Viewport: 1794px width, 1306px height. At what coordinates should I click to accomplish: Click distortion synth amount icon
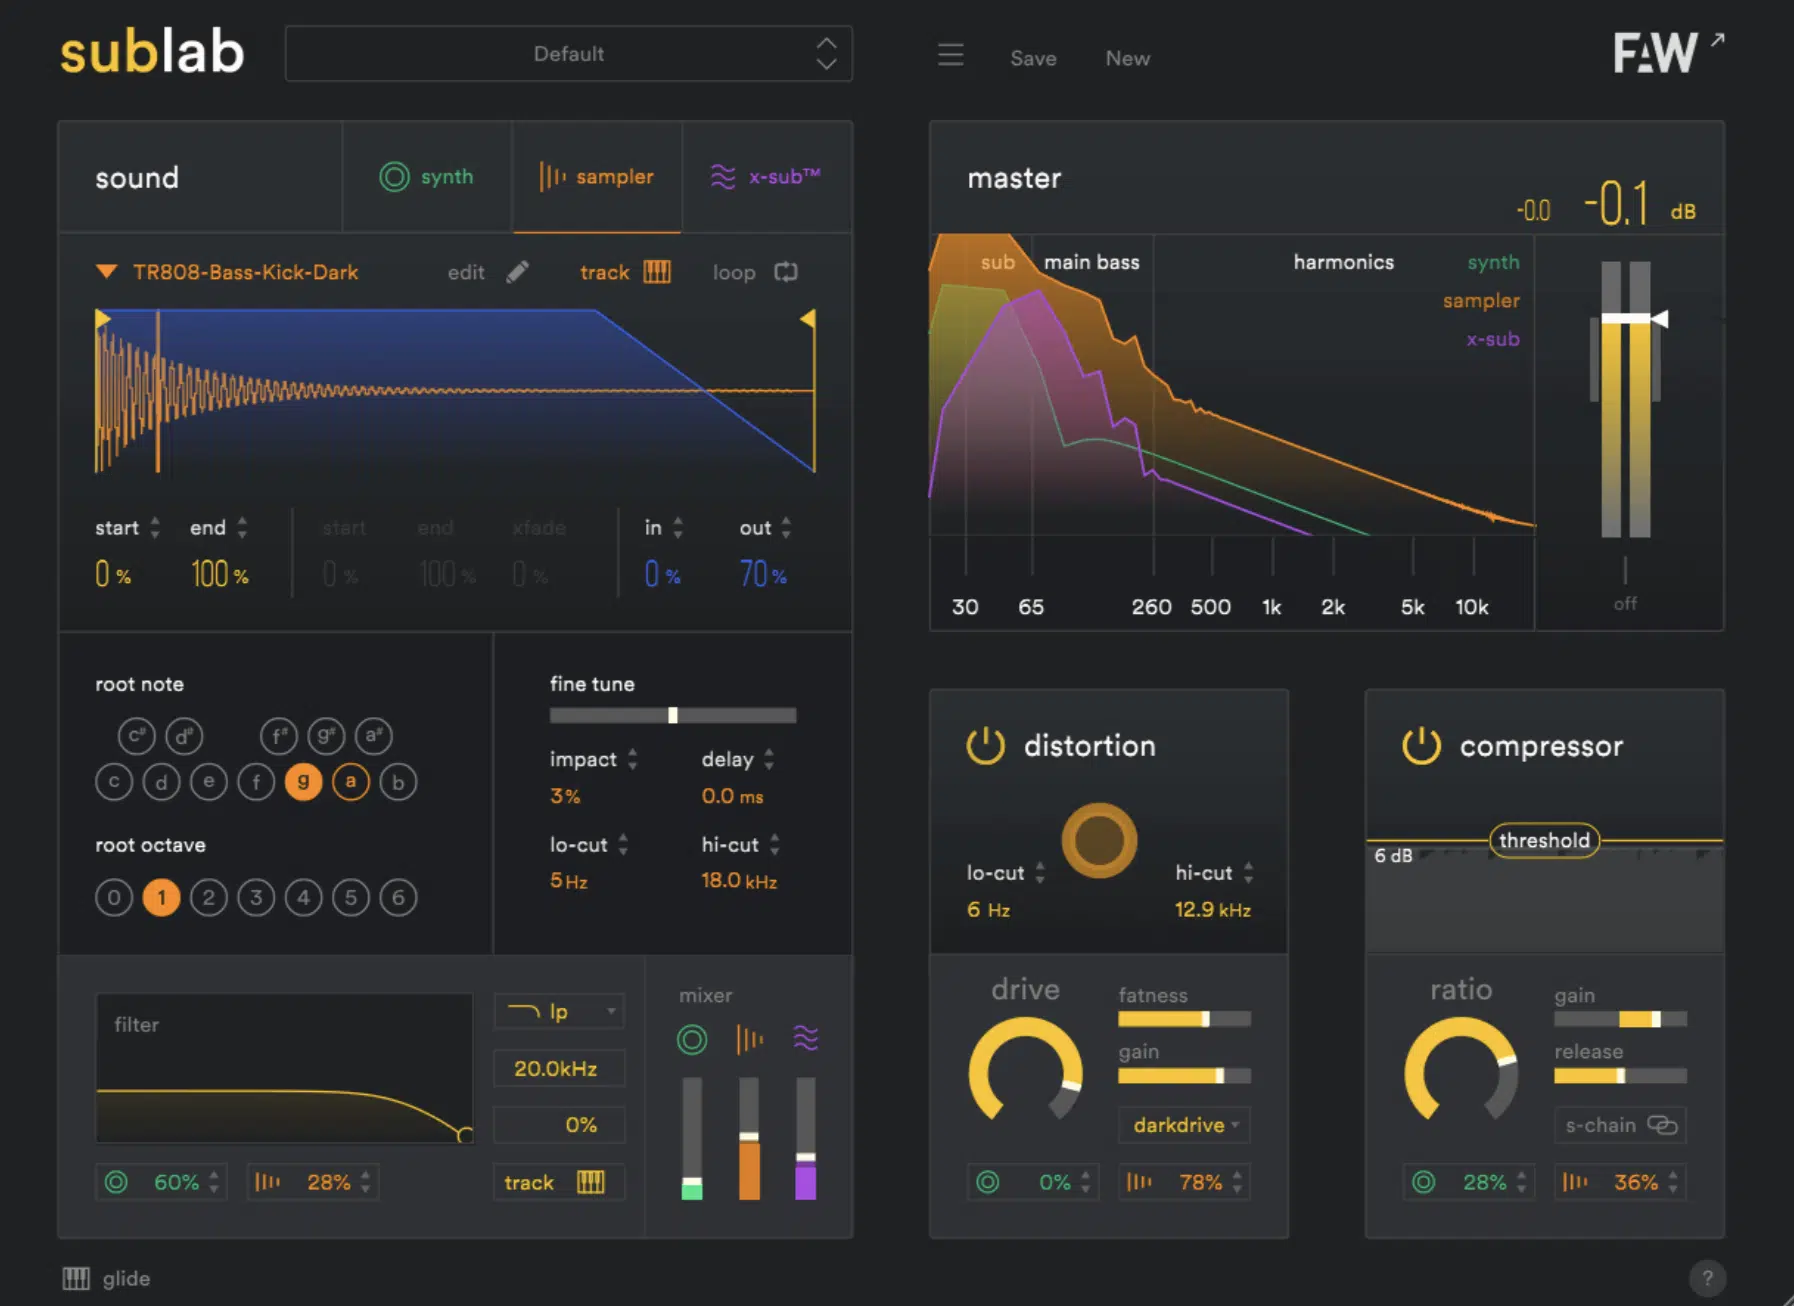[988, 1182]
